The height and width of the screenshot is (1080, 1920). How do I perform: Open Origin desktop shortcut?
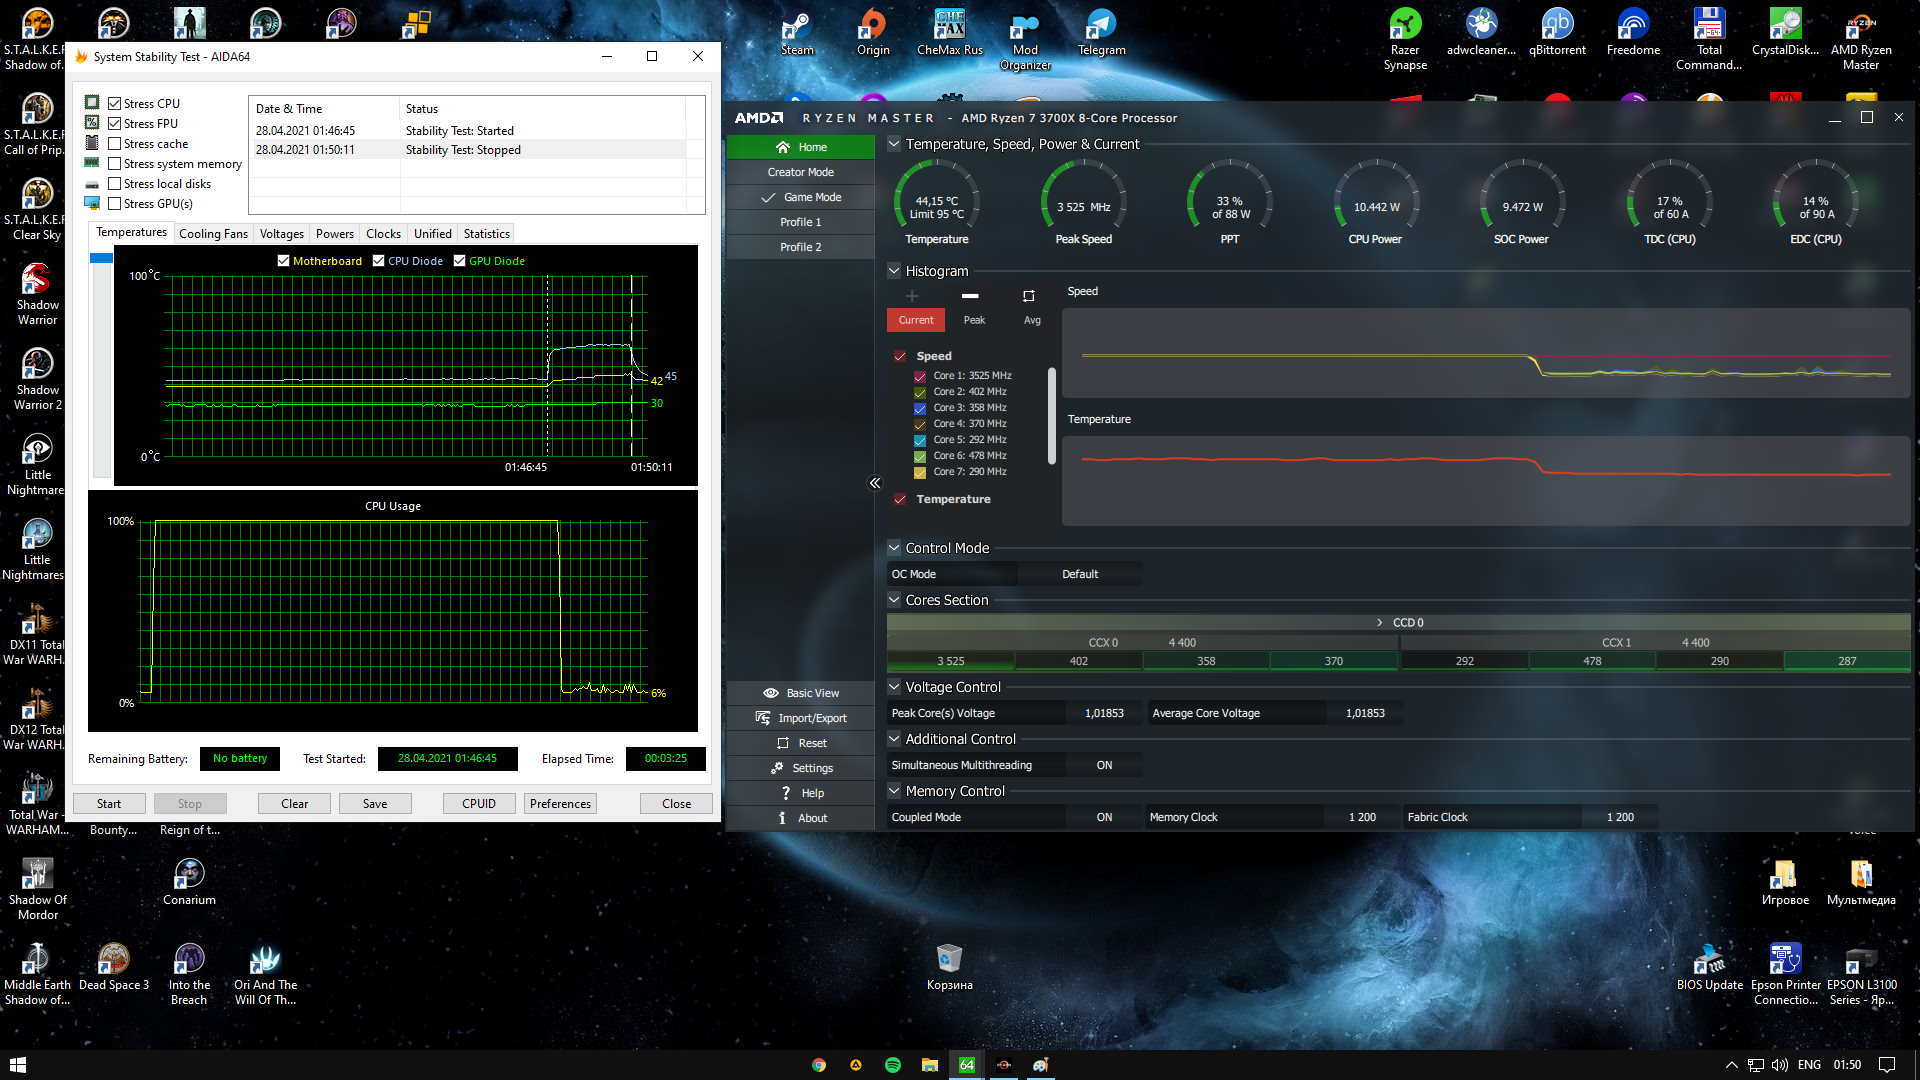[873, 33]
